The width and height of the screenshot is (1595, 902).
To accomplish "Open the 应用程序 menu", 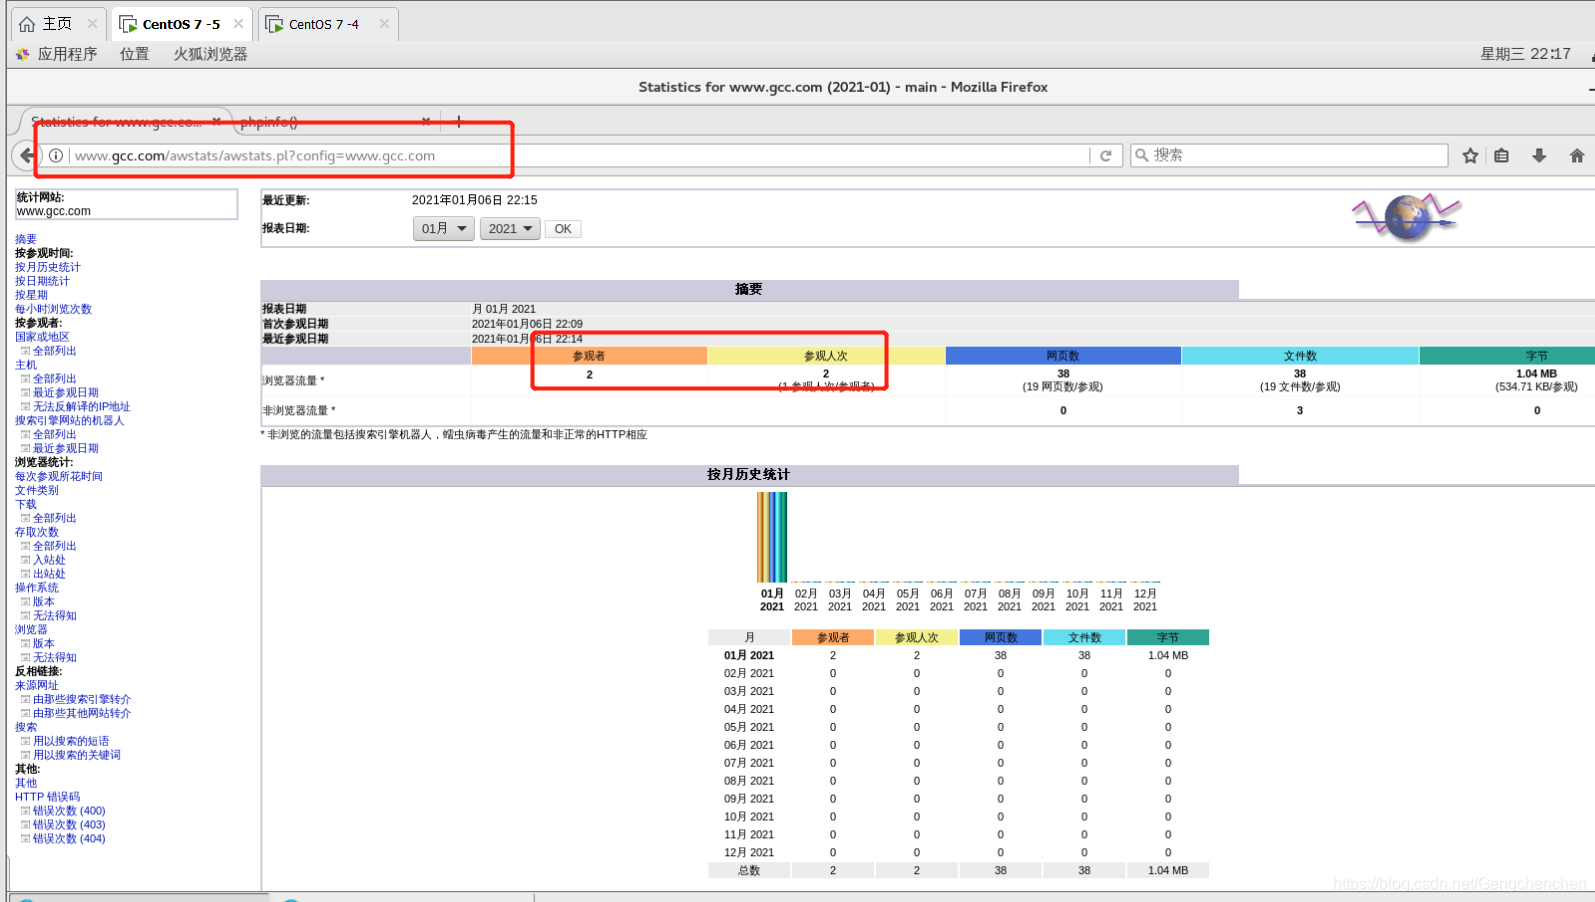I will click(67, 54).
